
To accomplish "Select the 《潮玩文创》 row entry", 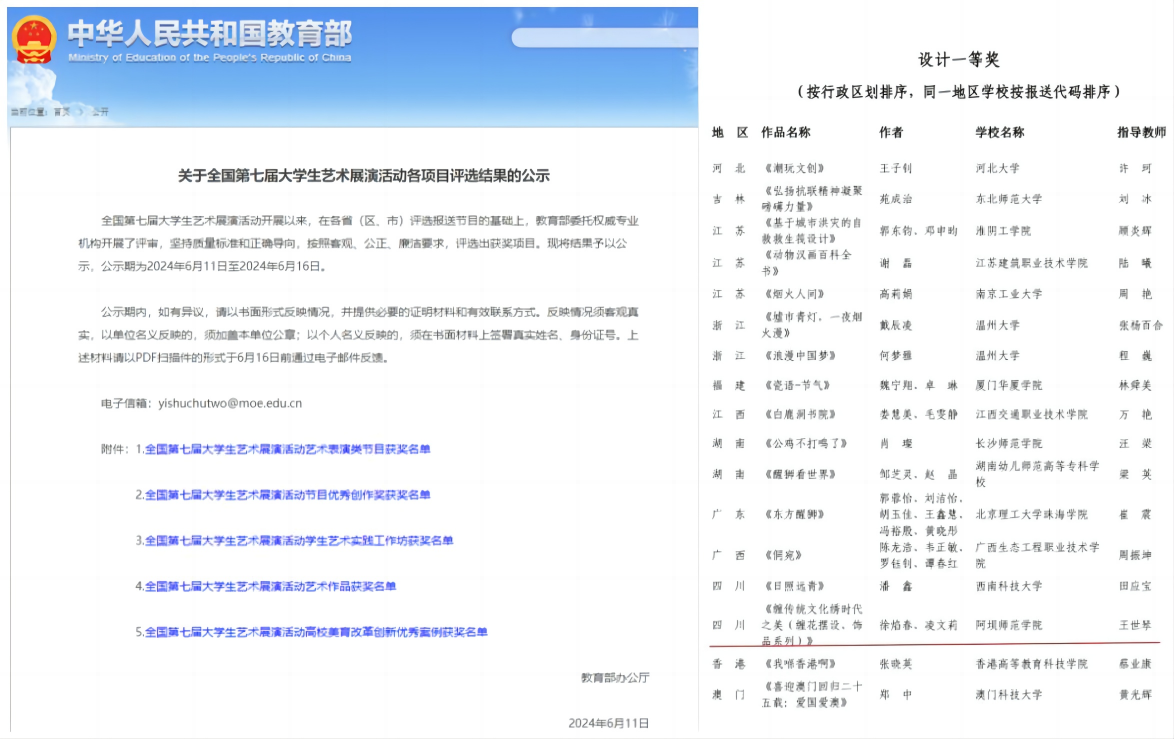I will point(794,168).
